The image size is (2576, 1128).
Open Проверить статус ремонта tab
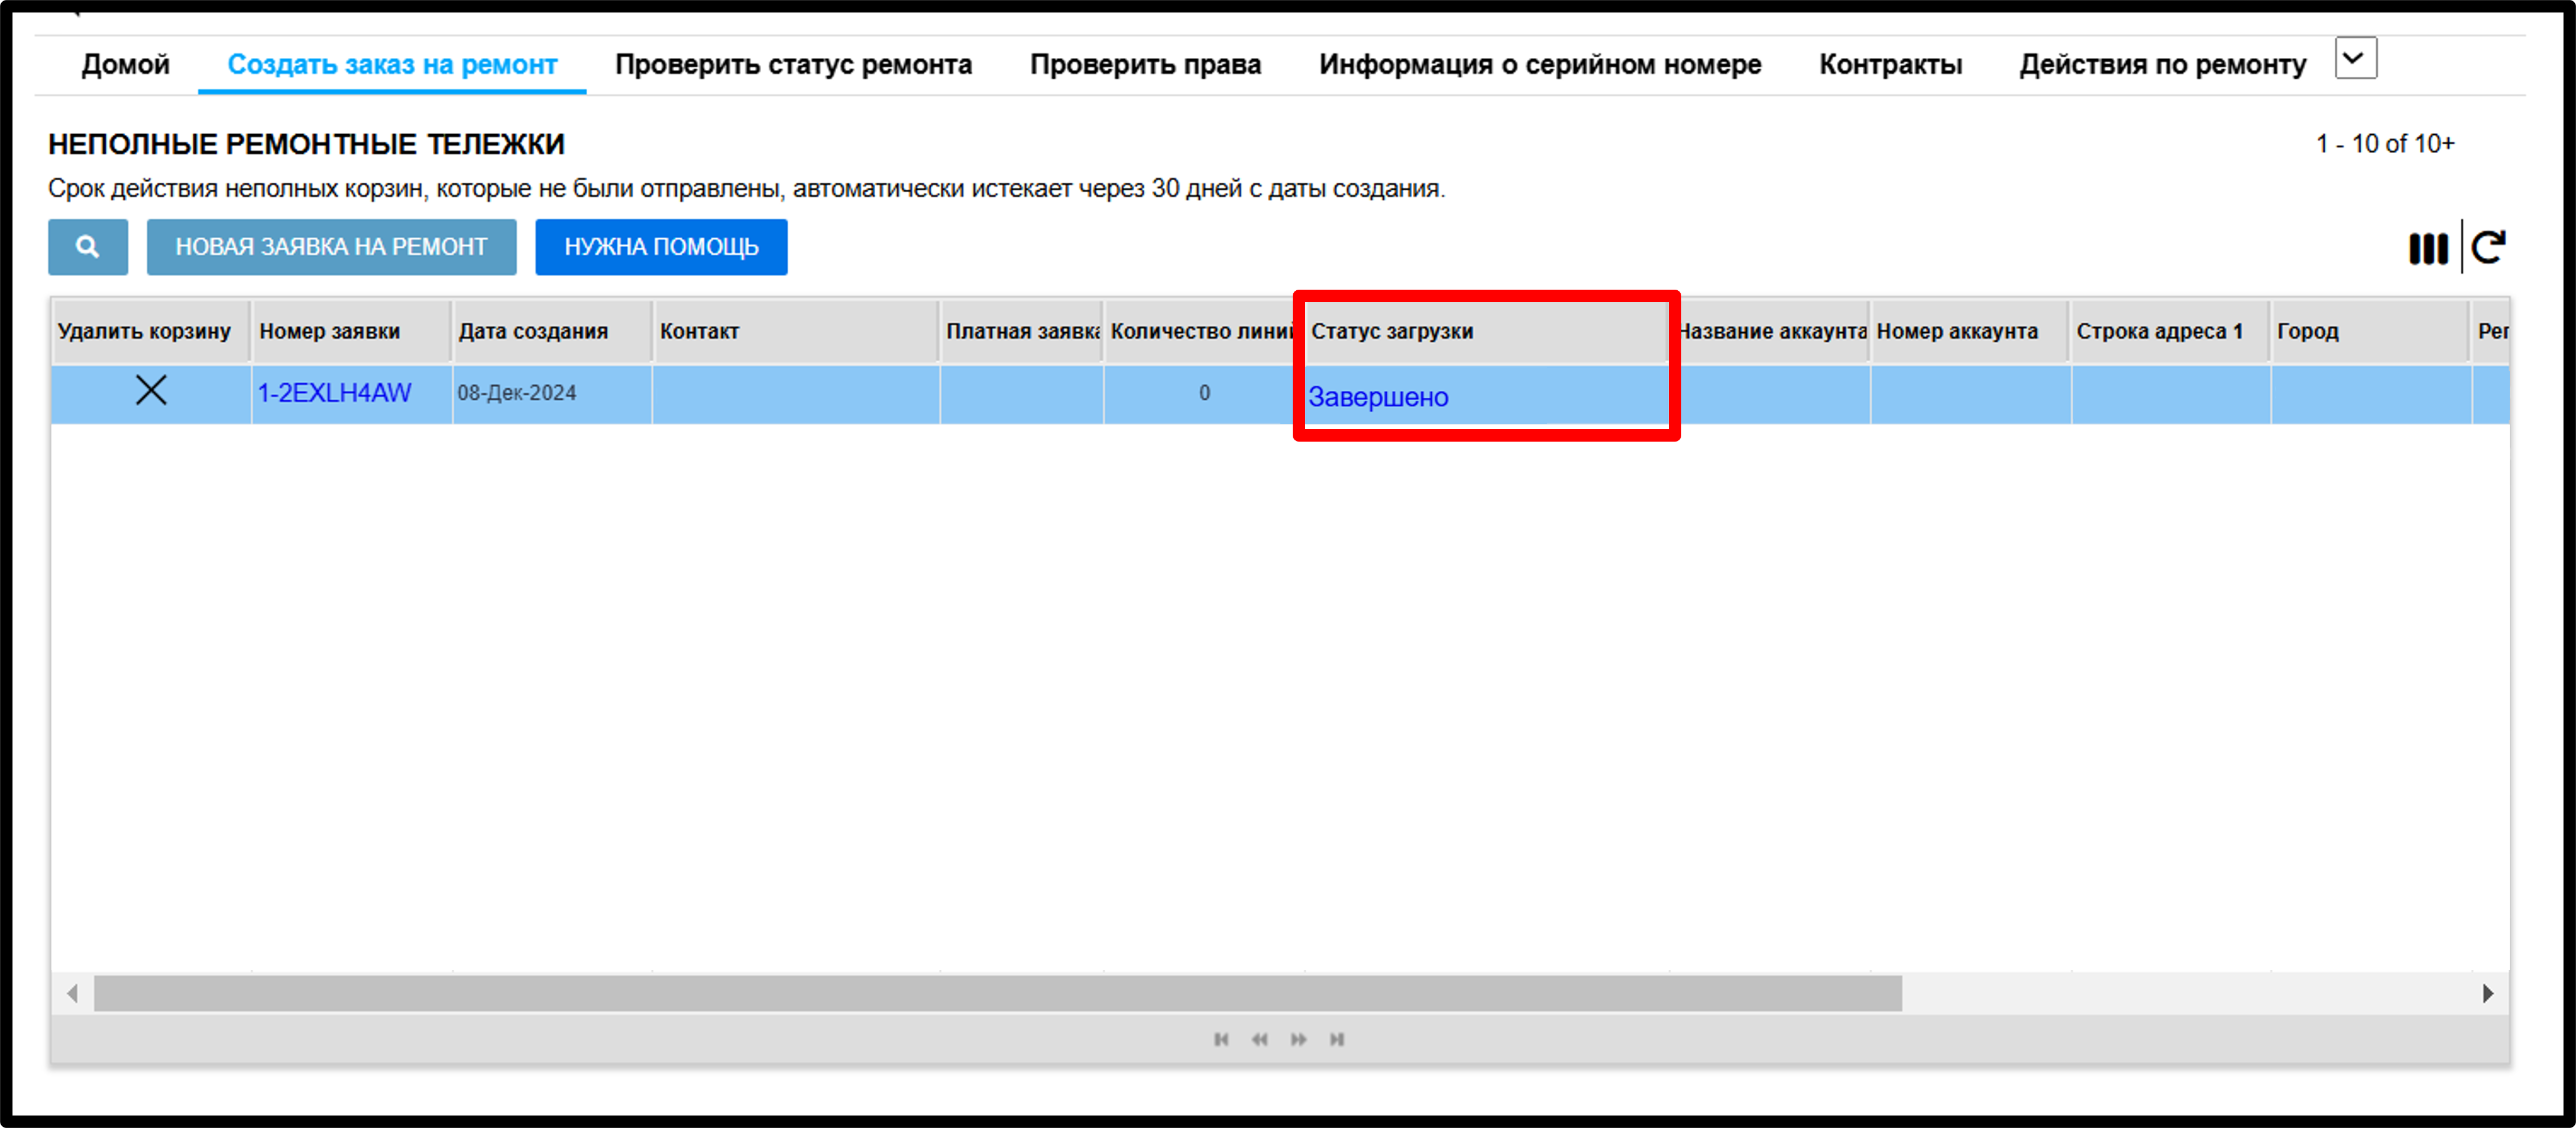(793, 65)
